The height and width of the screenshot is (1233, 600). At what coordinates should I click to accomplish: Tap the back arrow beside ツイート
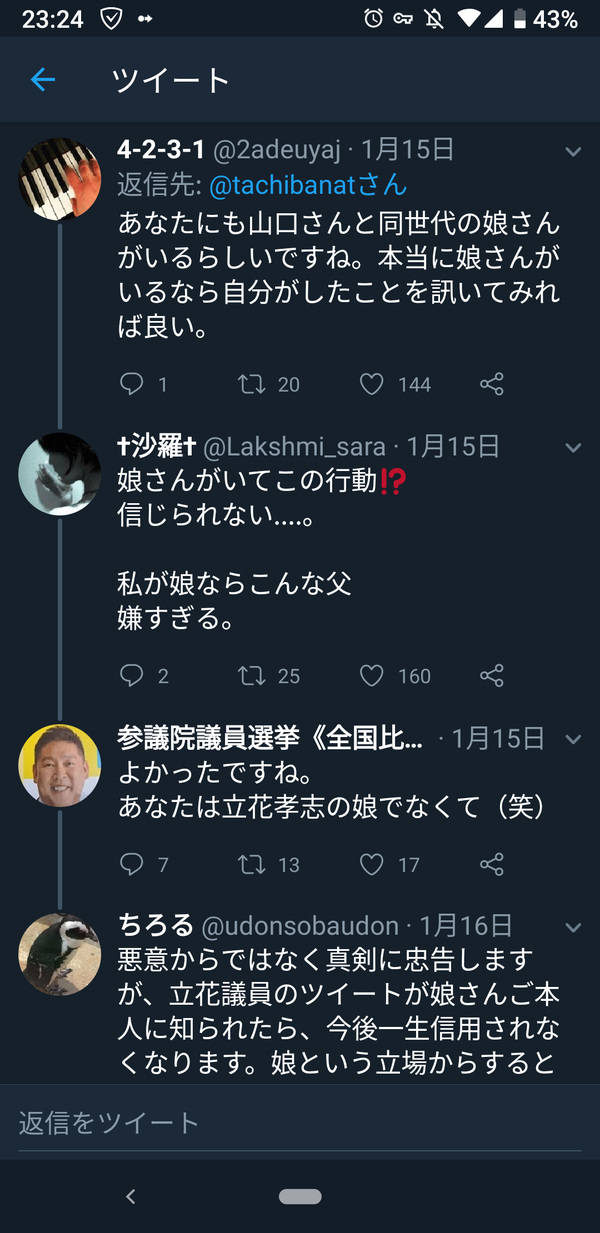coord(42,80)
